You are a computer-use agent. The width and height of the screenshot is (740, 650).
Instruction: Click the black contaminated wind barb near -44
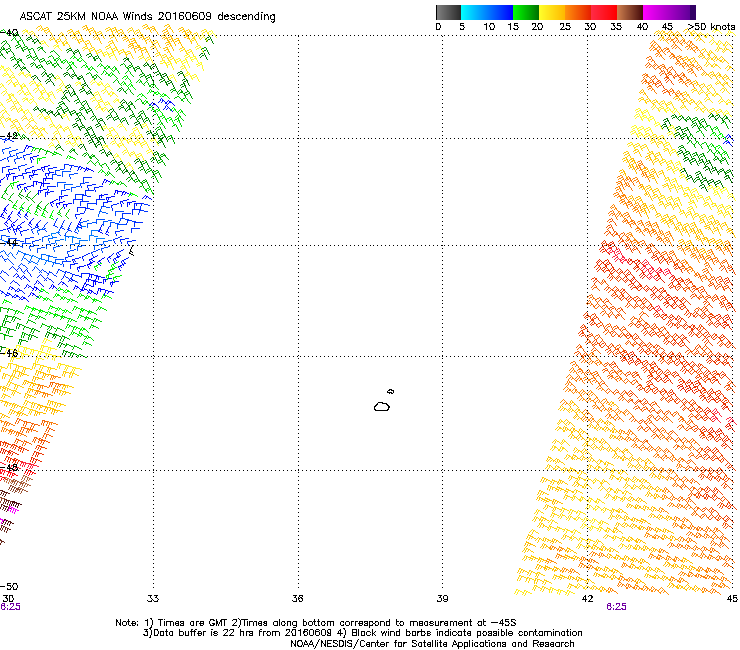click(132, 251)
